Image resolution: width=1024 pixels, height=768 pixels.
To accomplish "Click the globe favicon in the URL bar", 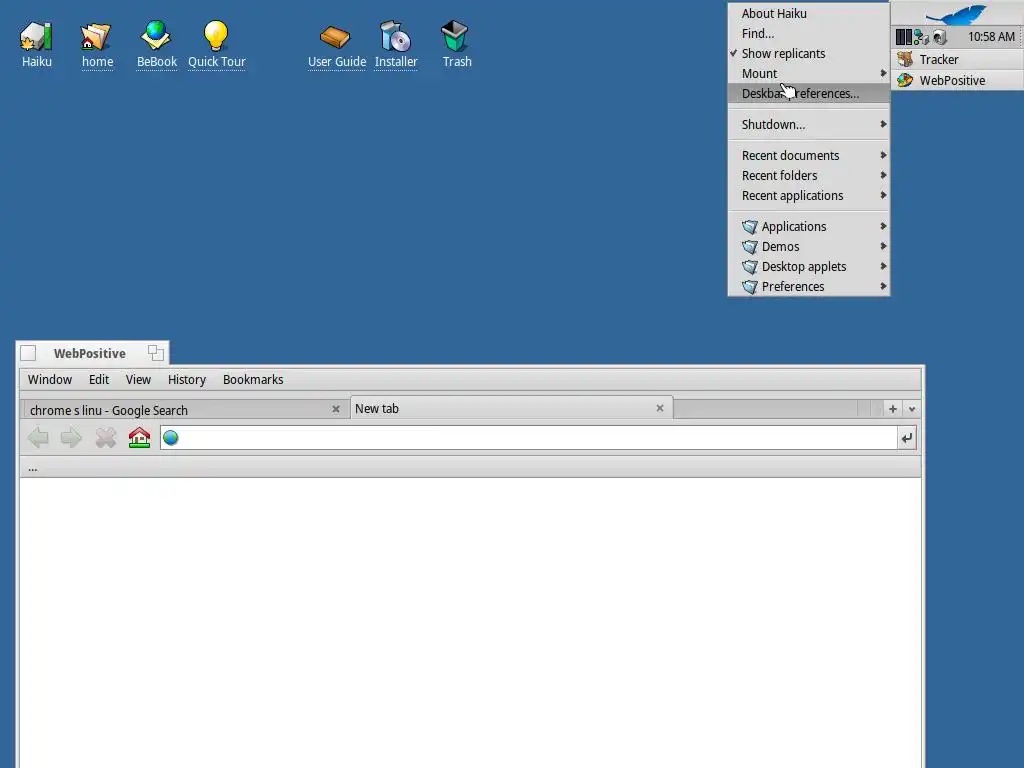I will pyautogui.click(x=170, y=438).
